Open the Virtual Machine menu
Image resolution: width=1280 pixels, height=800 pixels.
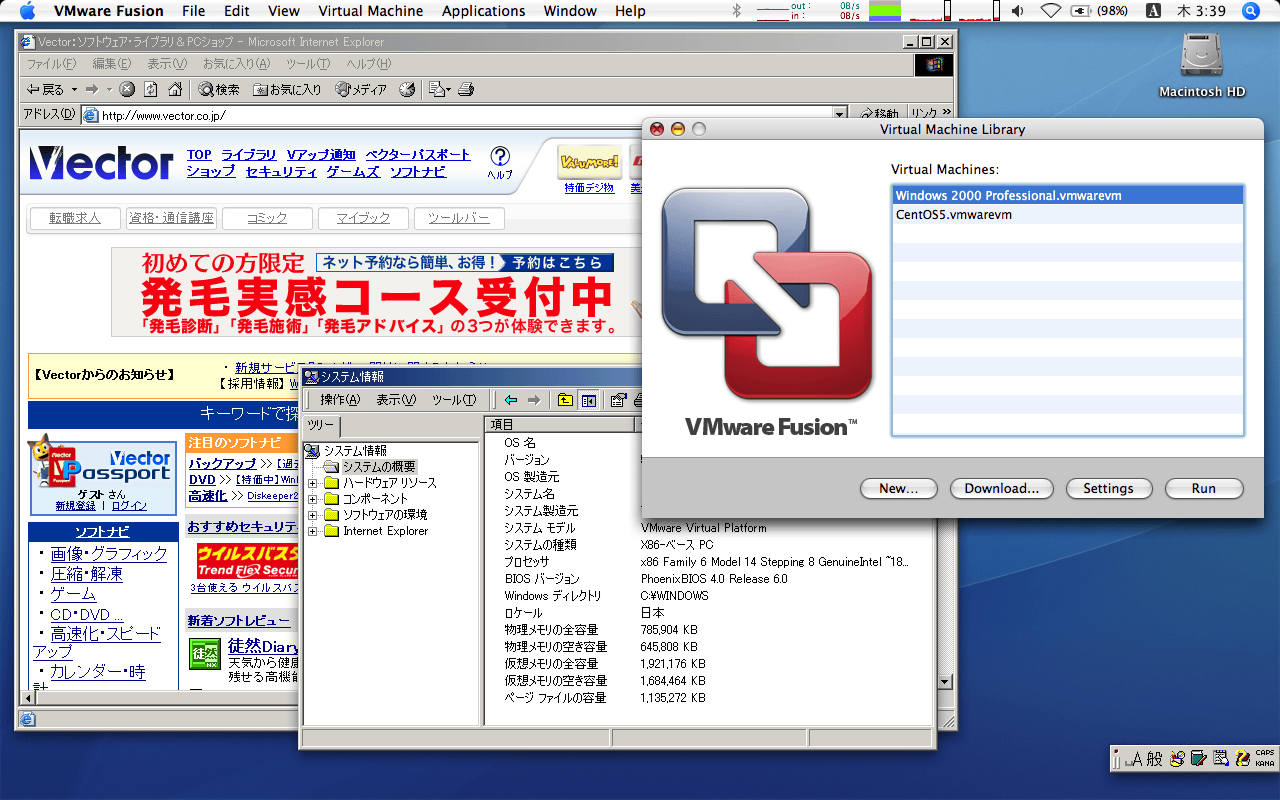pyautogui.click(x=370, y=11)
